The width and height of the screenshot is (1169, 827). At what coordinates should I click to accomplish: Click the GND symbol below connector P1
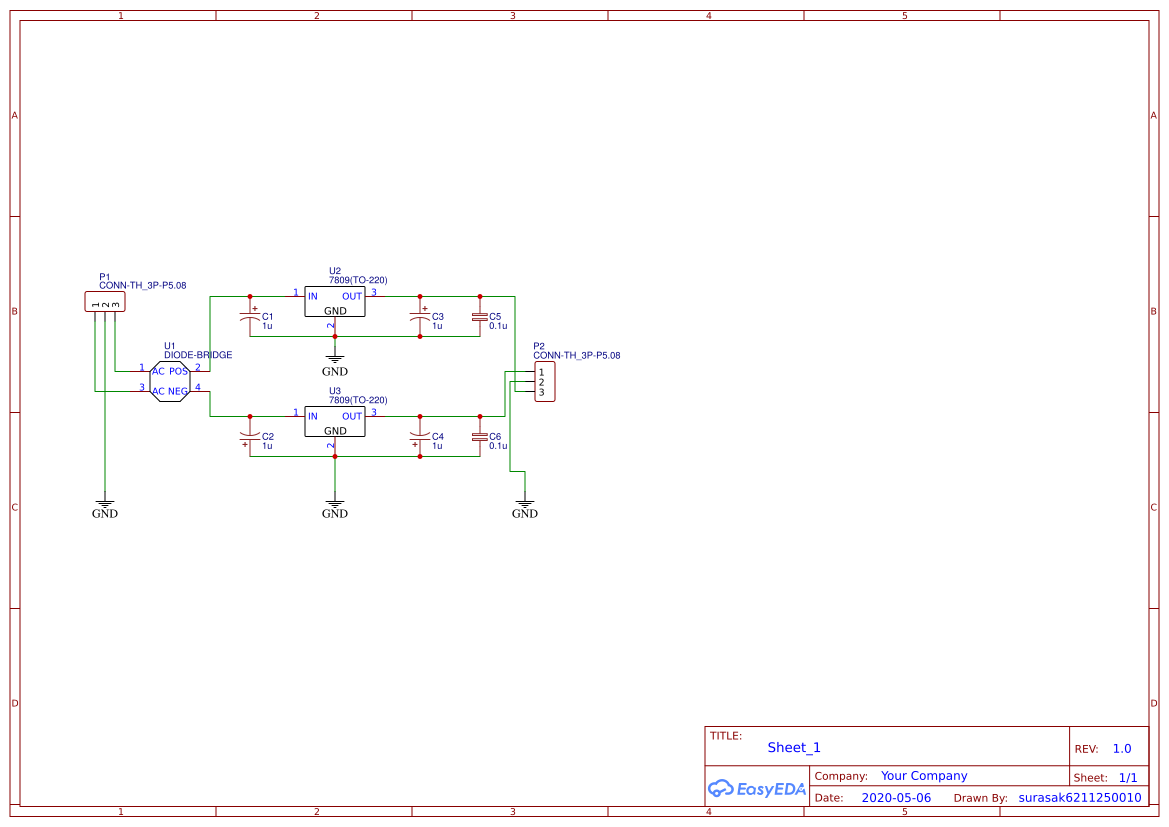[x=104, y=505]
